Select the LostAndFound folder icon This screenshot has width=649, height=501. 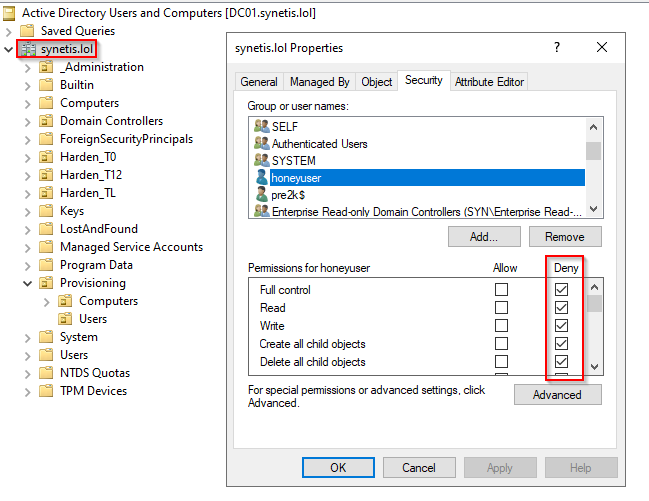tap(46, 229)
